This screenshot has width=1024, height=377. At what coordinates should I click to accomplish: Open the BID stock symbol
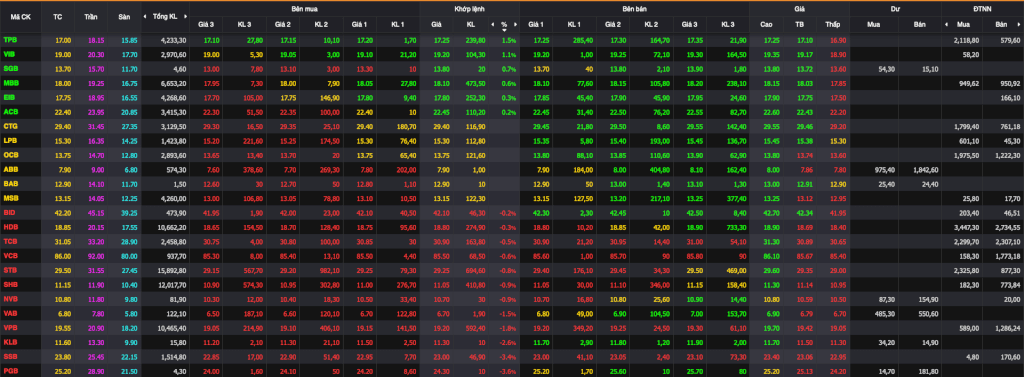(x=9, y=212)
